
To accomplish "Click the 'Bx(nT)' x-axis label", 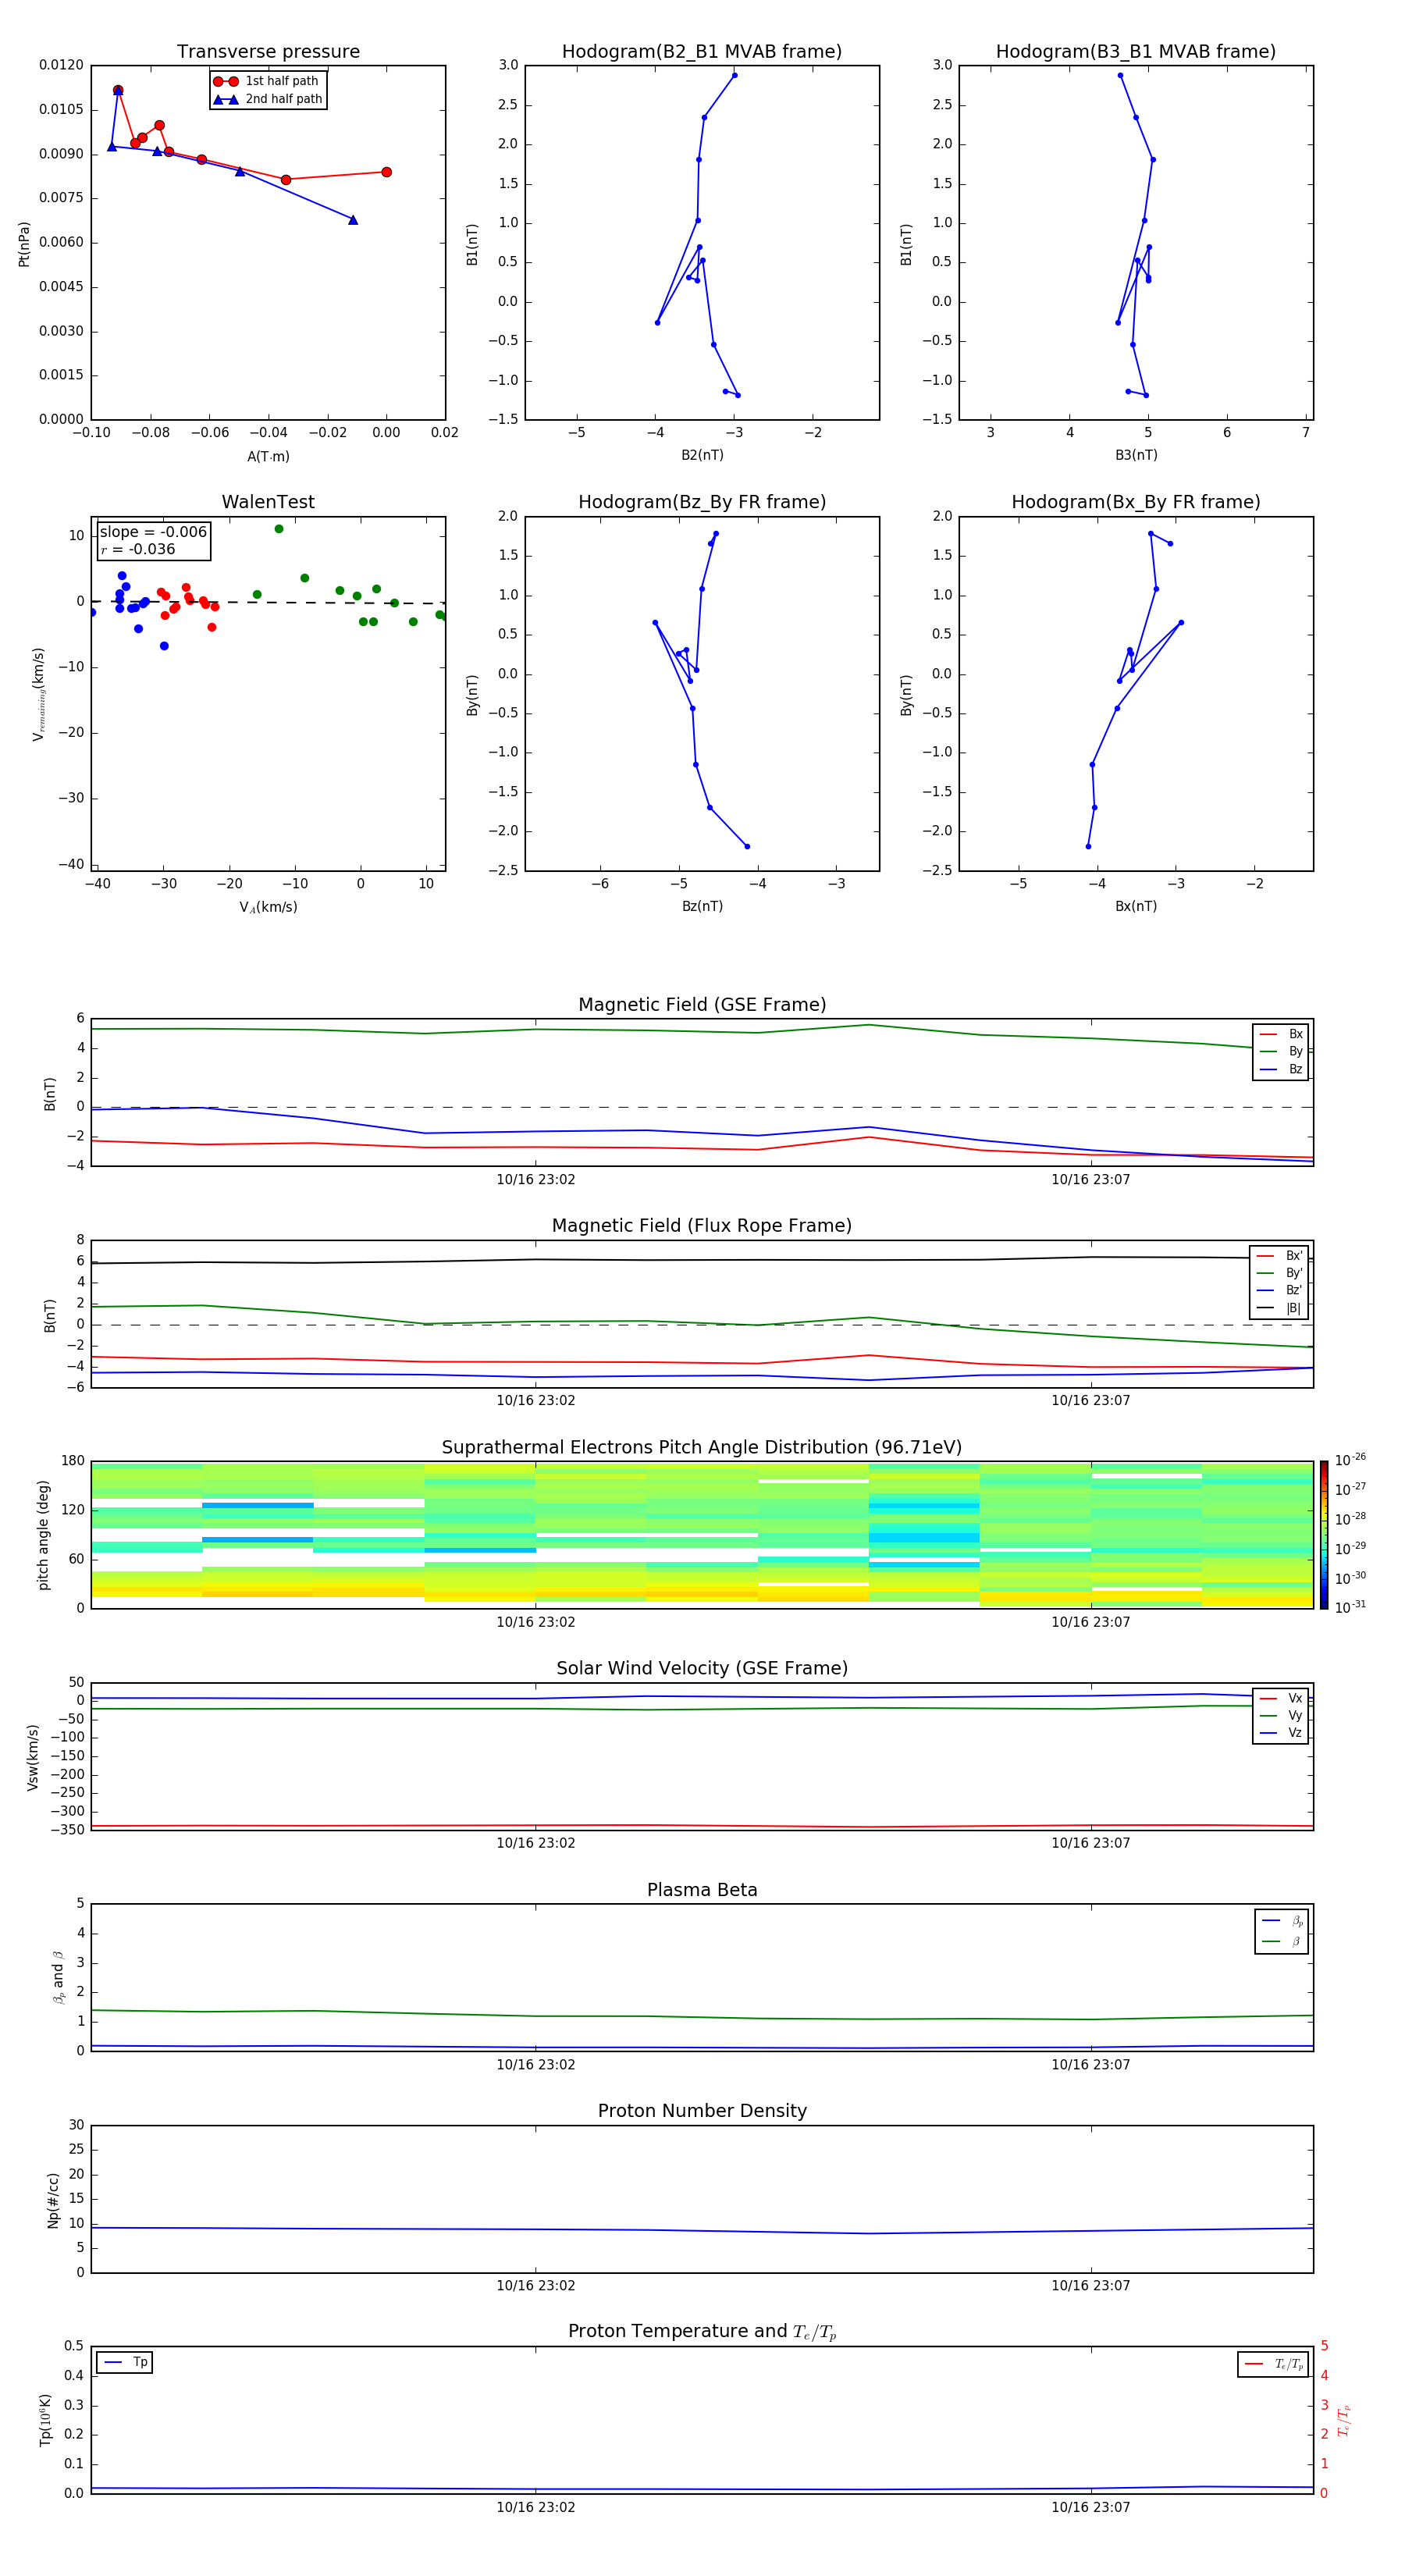I will tap(1136, 906).
